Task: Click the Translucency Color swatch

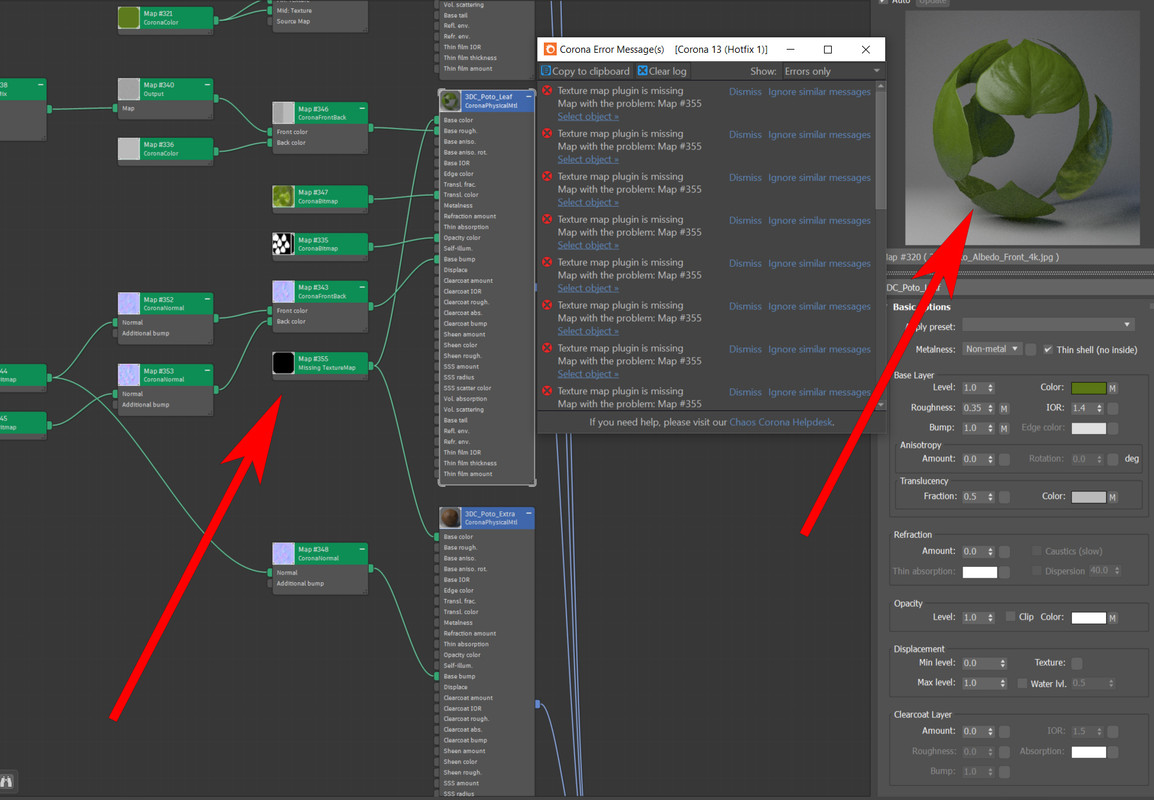Action: click(1088, 497)
